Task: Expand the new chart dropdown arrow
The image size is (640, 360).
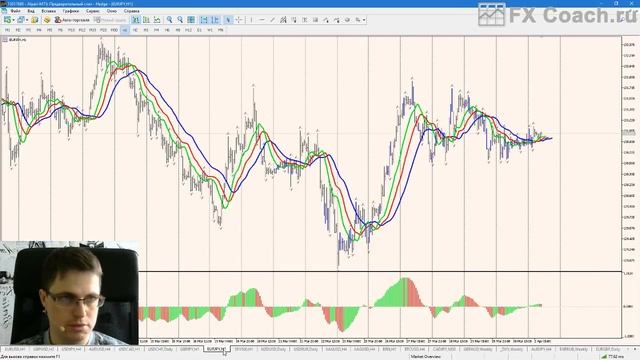Action: (13, 20)
